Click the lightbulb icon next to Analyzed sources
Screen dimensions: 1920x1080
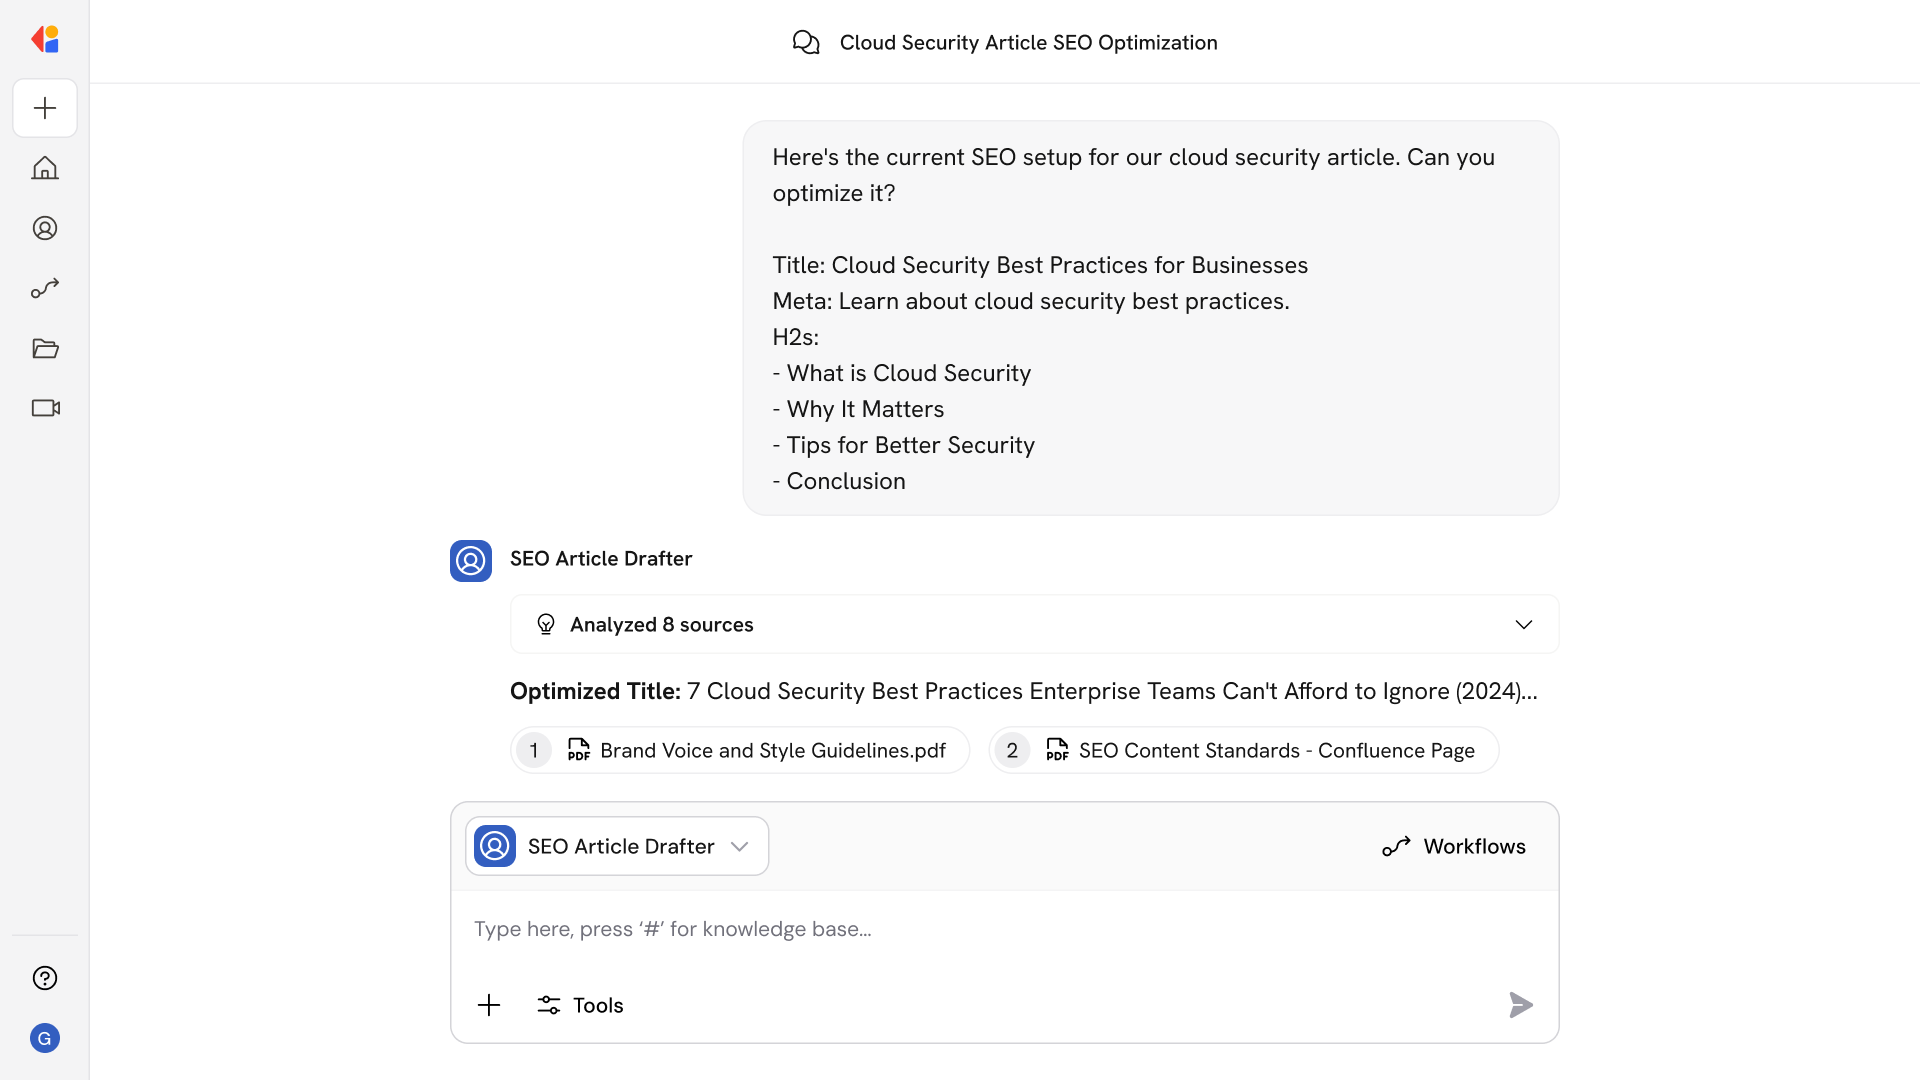point(546,624)
